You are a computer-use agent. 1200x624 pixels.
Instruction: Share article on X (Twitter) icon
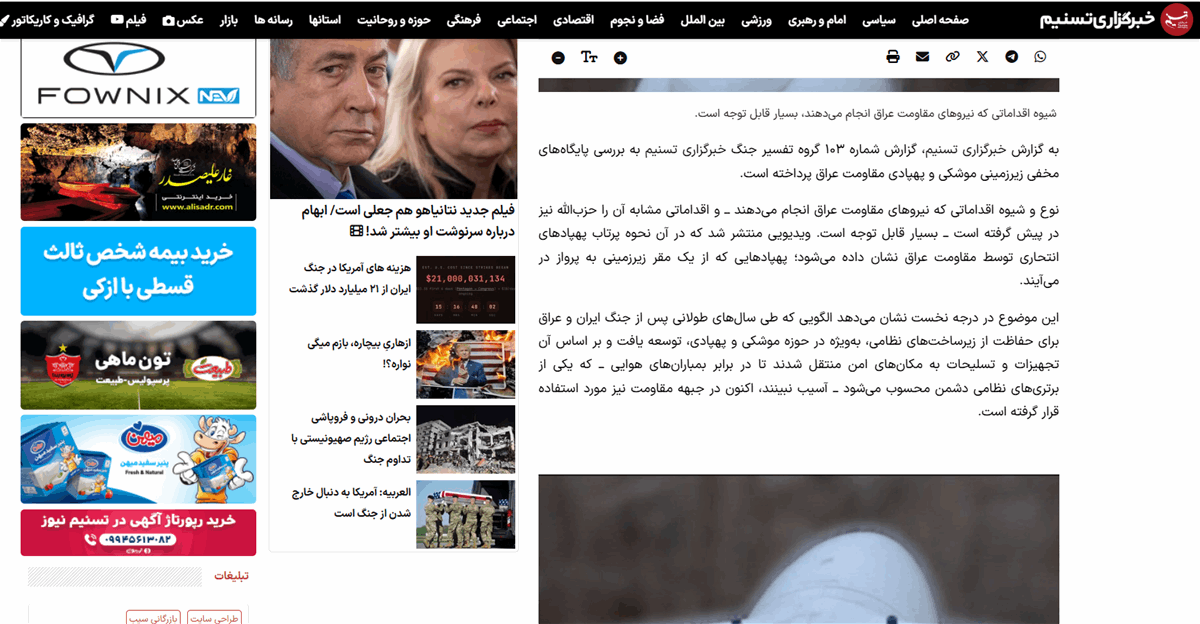click(982, 57)
